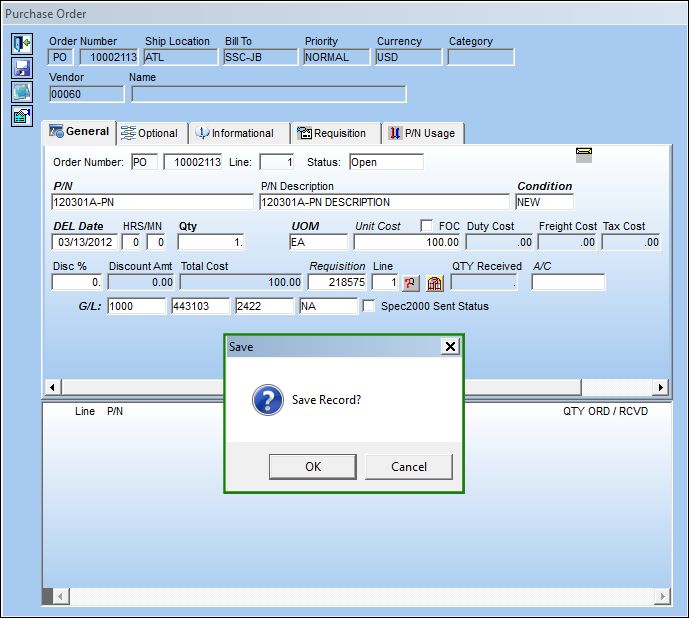Click the yellow archway icon beside QTY Received
The image size is (689, 618).
tap(435, 283)
